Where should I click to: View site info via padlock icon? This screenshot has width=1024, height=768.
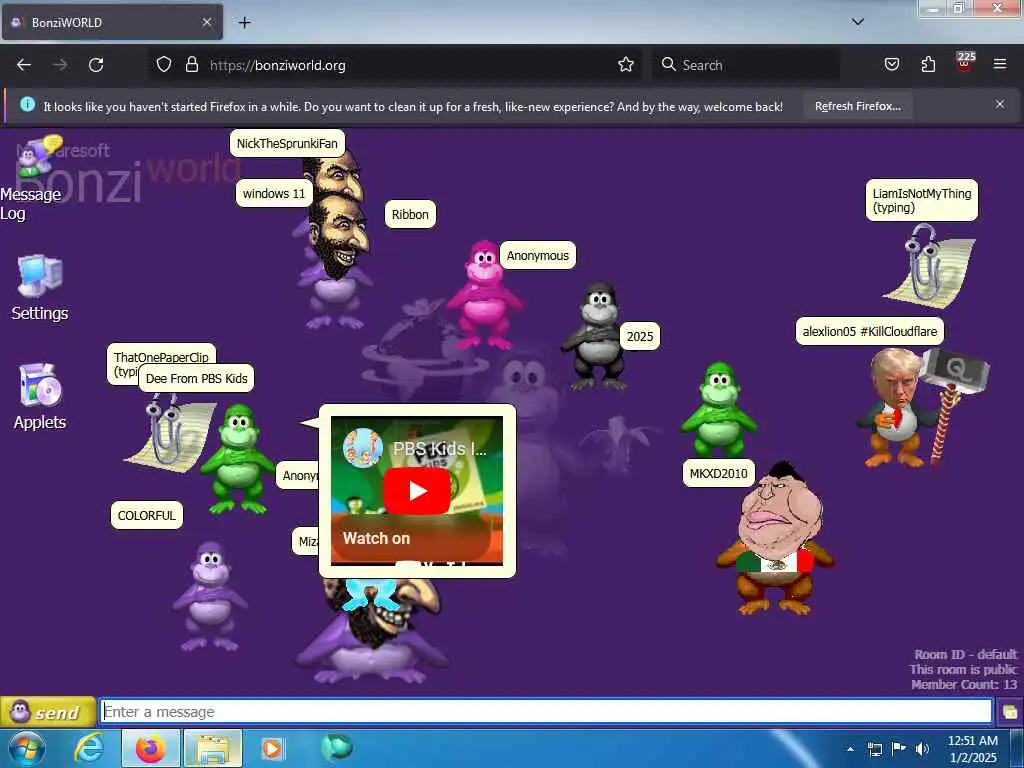(x=191, y=65)
